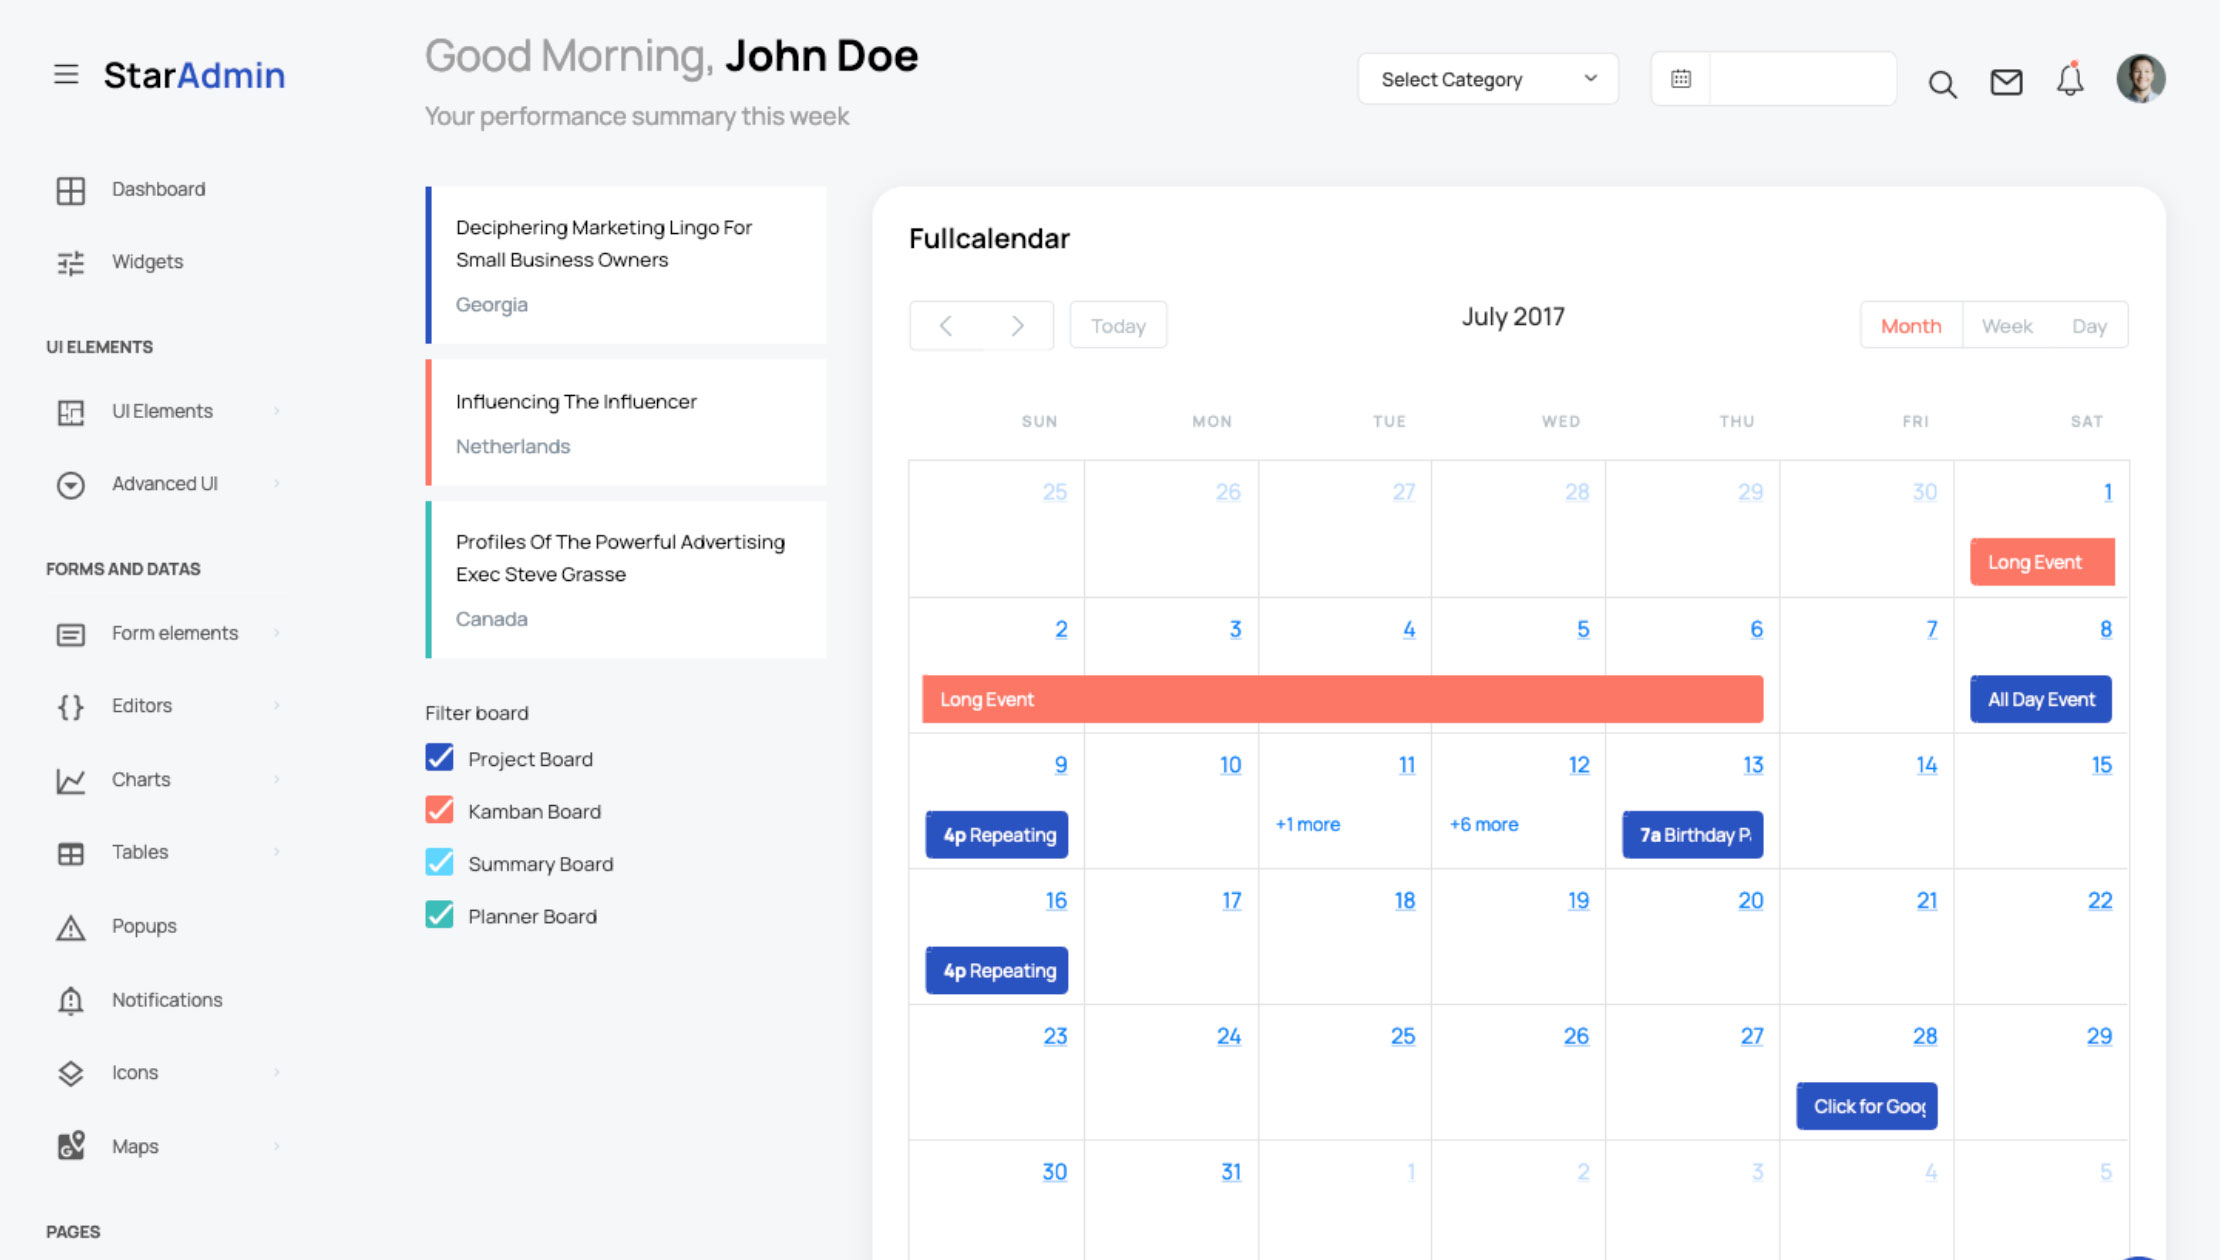
Task: Uncheck the Summary Board checkbox
Action: click(439, 862)
